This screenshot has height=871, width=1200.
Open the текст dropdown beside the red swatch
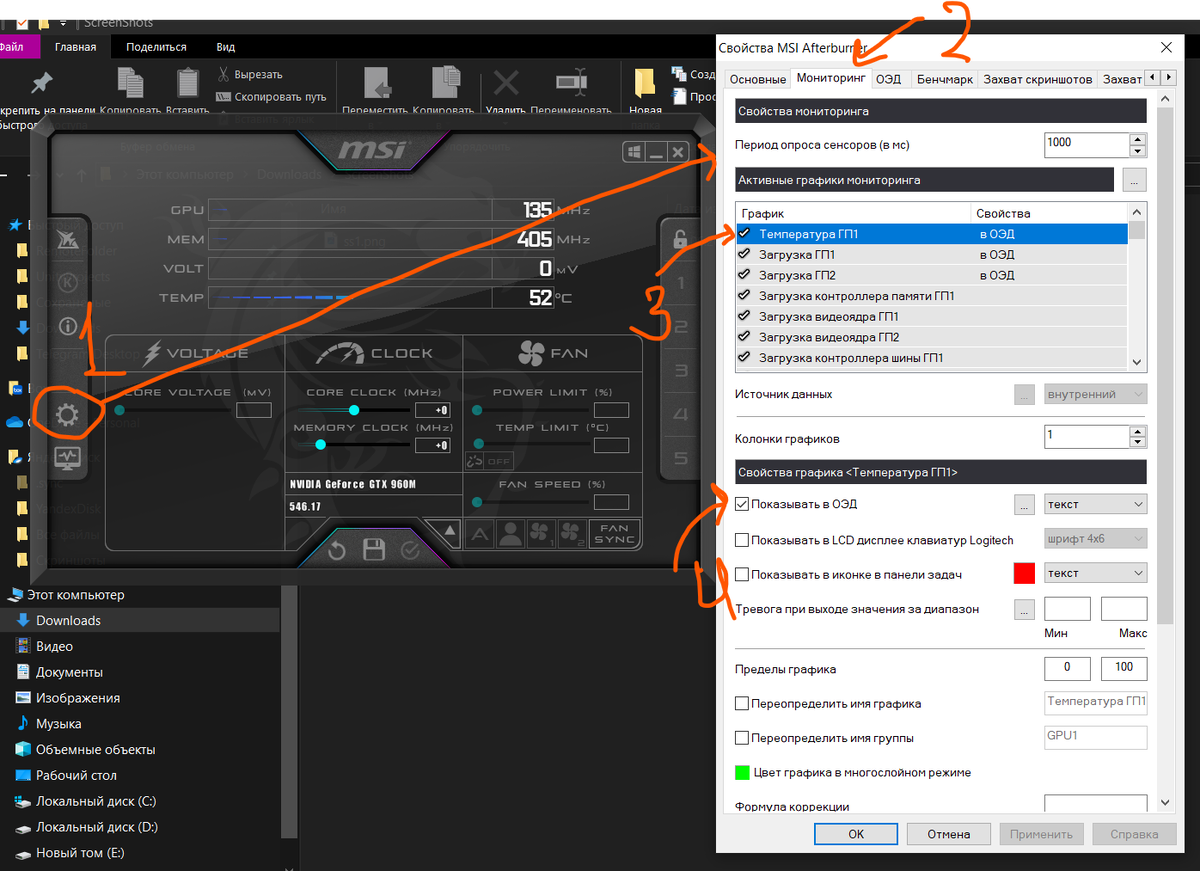pyautogui.click(x=1095, y=573)
